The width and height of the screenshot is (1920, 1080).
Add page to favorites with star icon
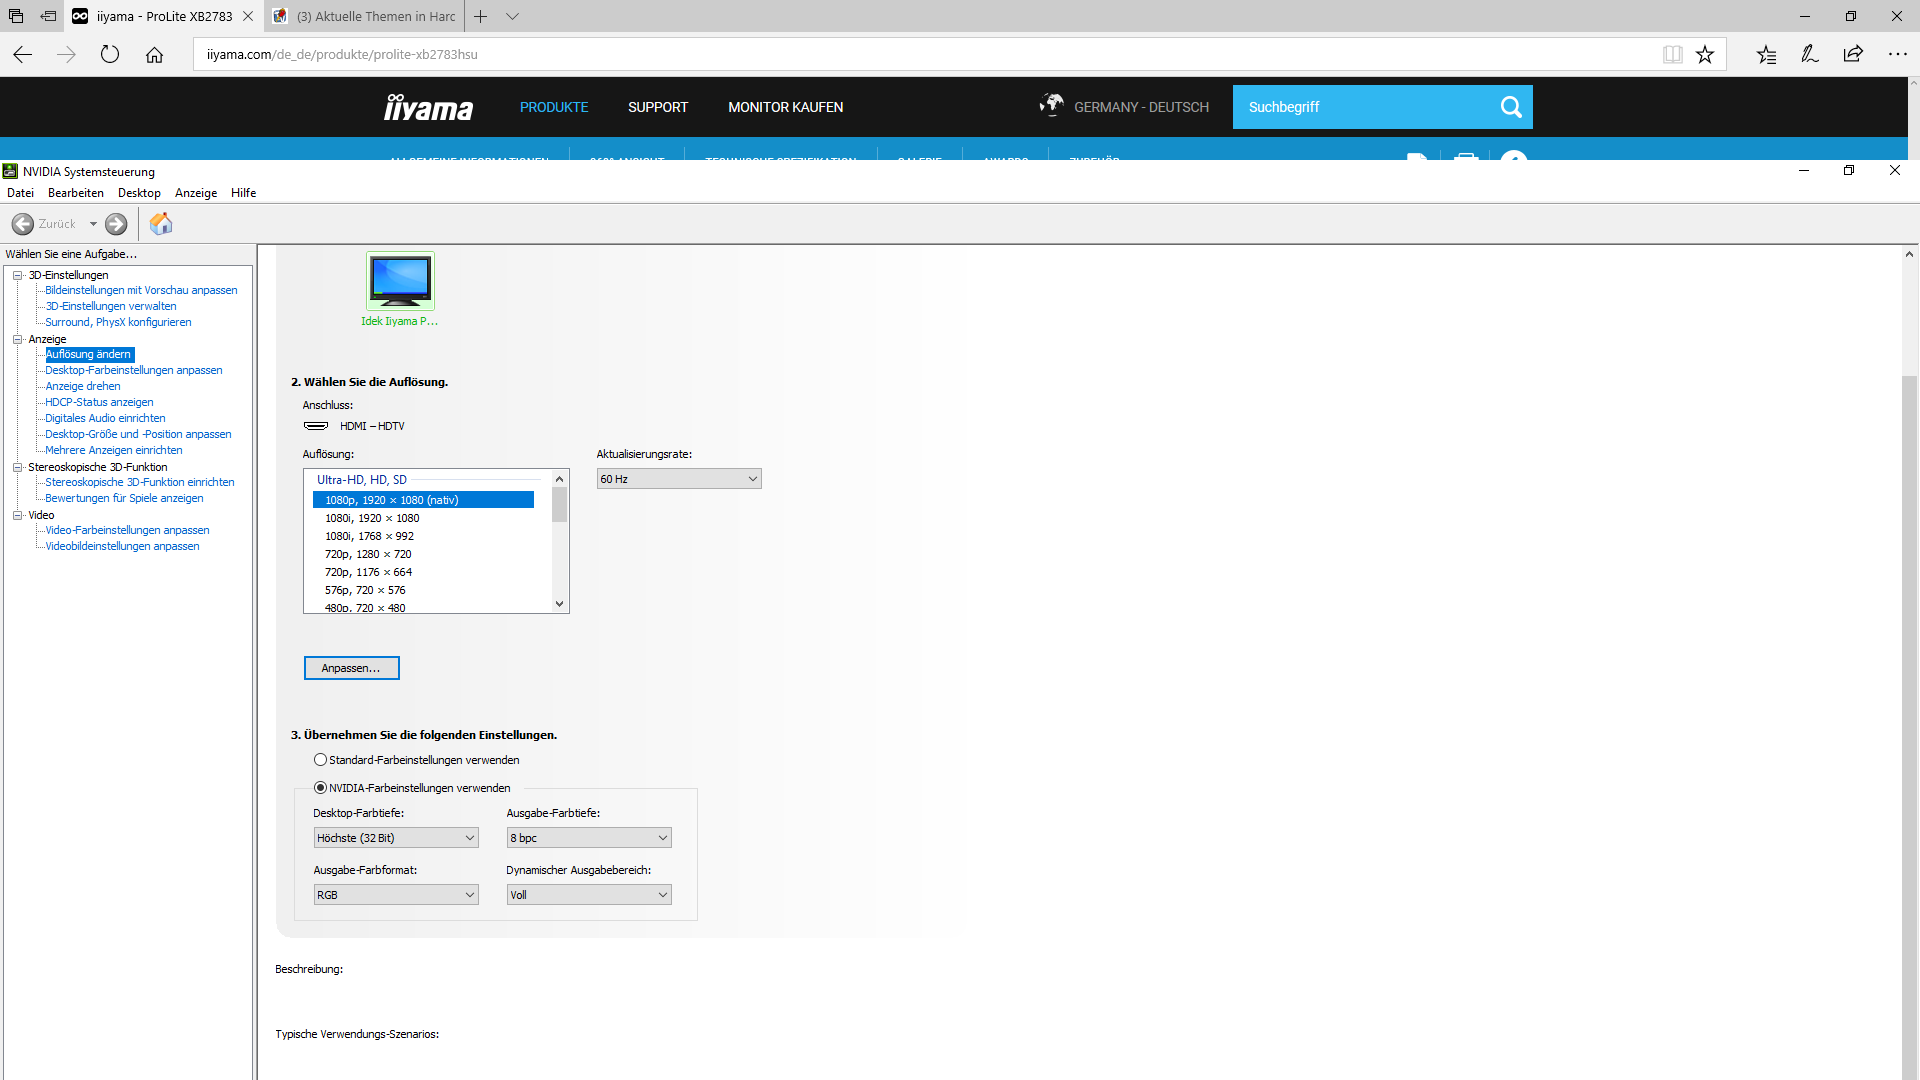(1705, 54)
